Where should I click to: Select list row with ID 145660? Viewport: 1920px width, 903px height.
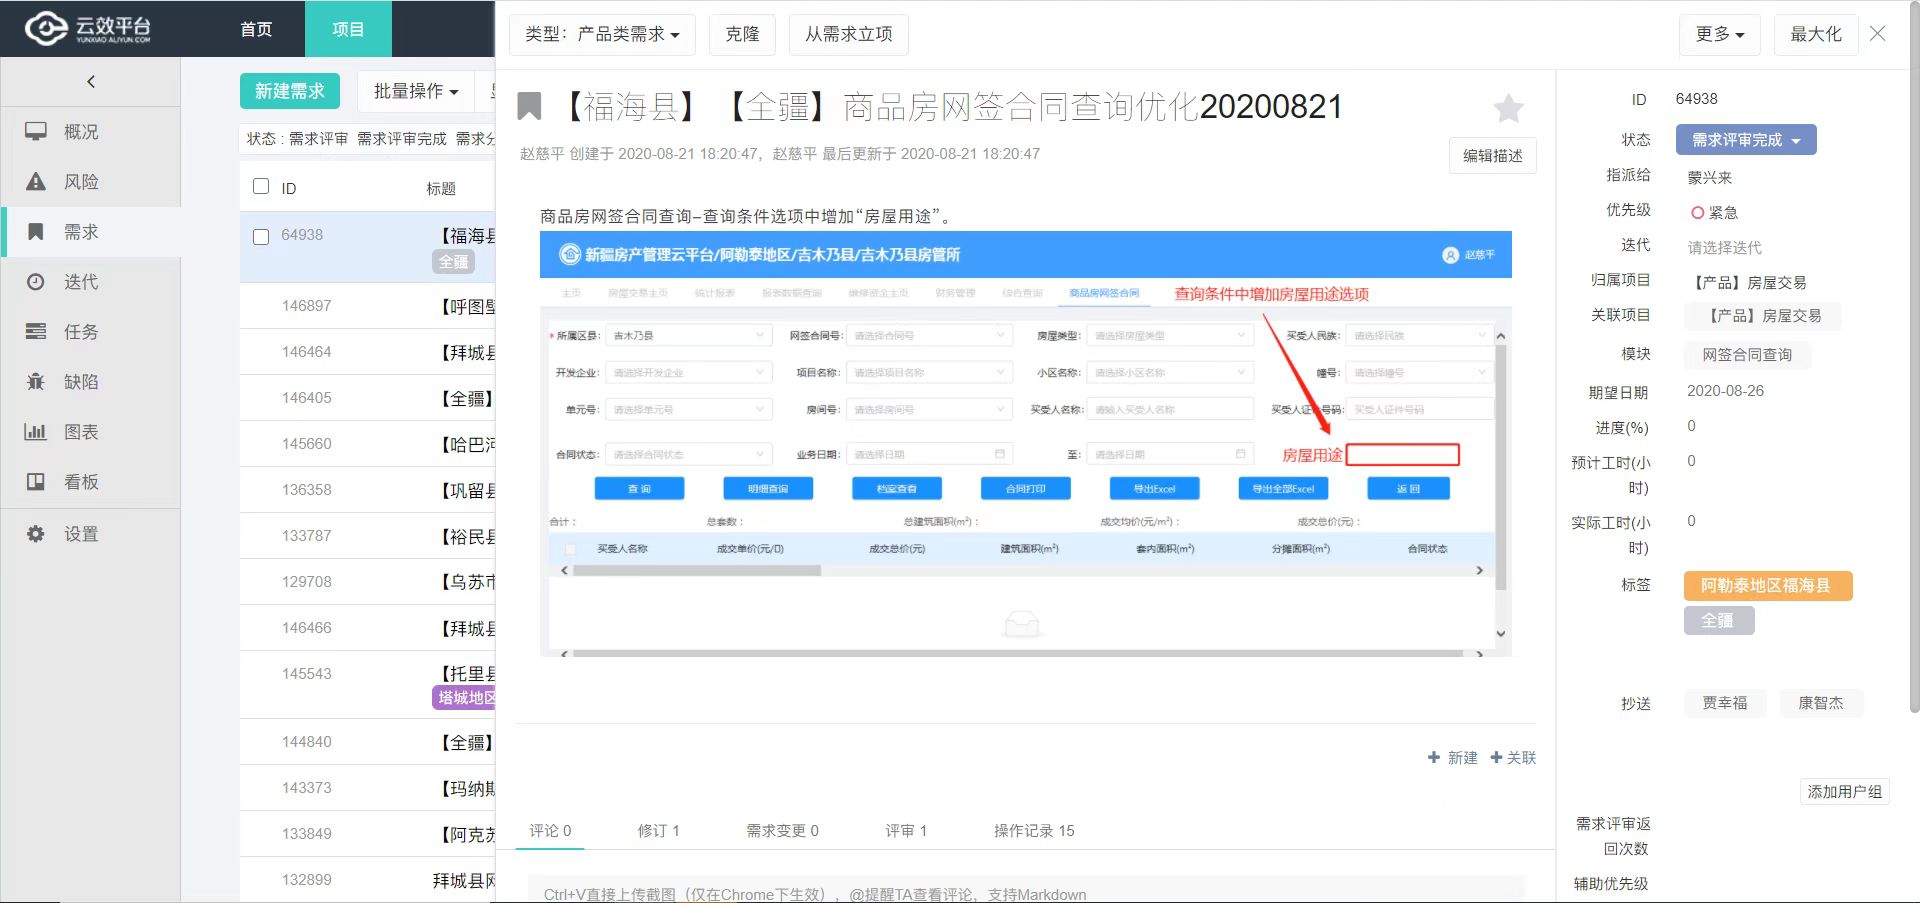pos(367,444)
